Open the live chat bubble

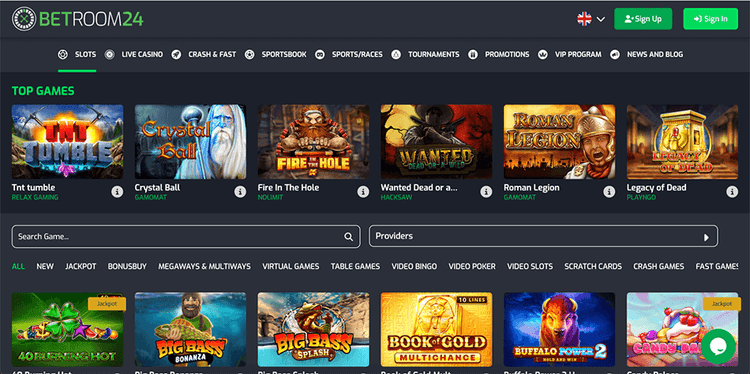pyautogui.click(x=718, y=346)
